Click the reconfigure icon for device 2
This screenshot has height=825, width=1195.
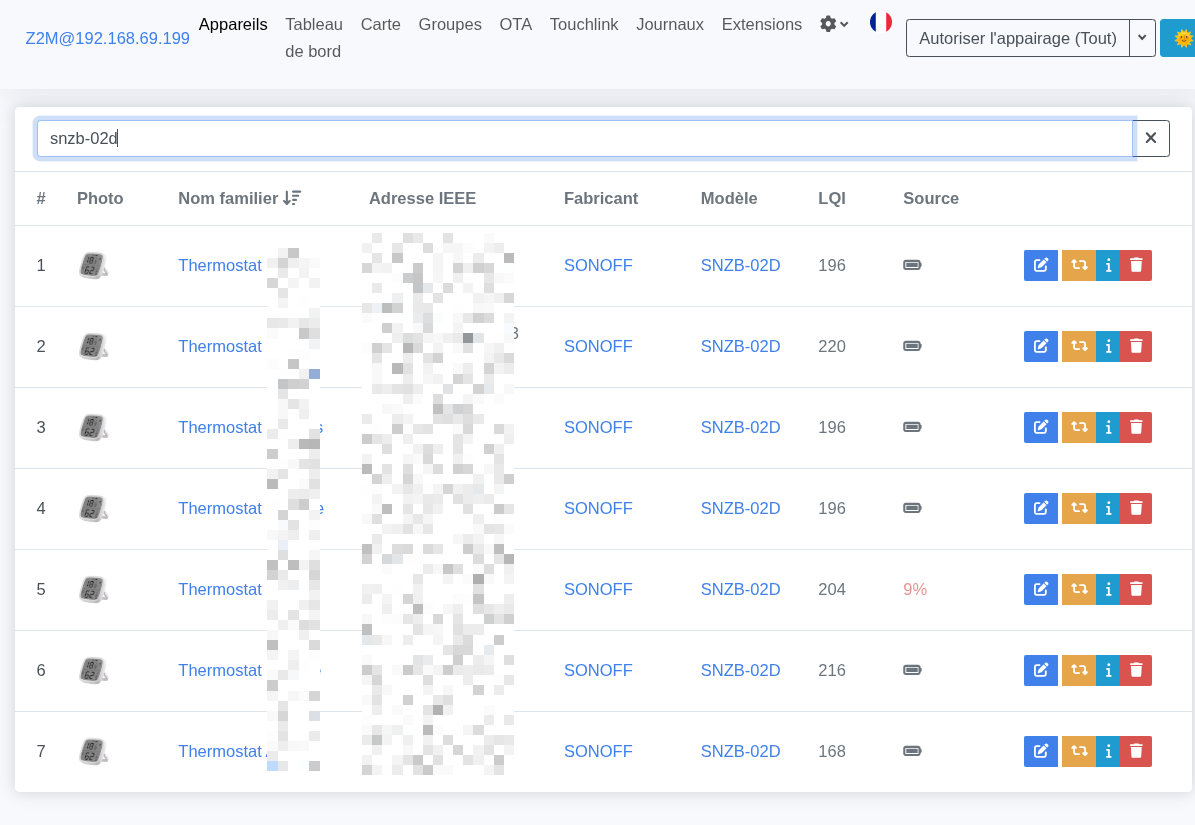tap(1079, 346)
